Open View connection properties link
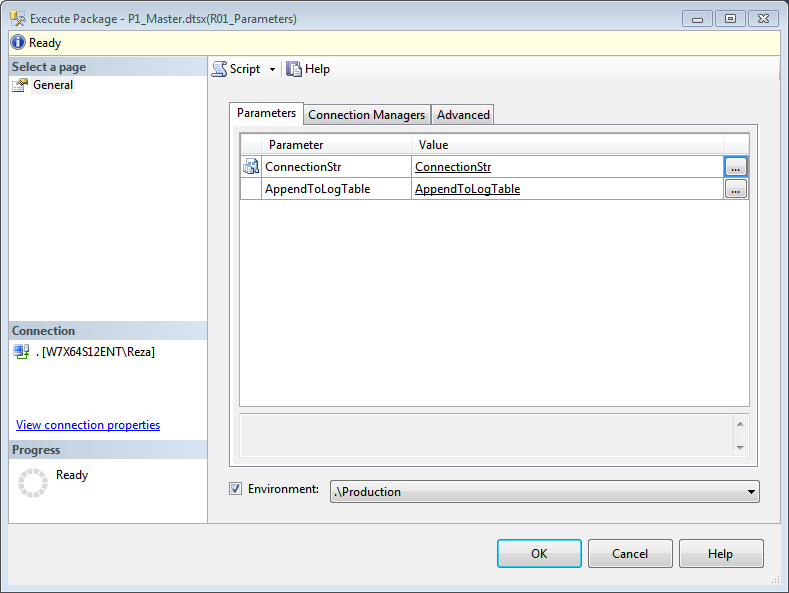This screenshot has width=789, height=593. (88, 425)
